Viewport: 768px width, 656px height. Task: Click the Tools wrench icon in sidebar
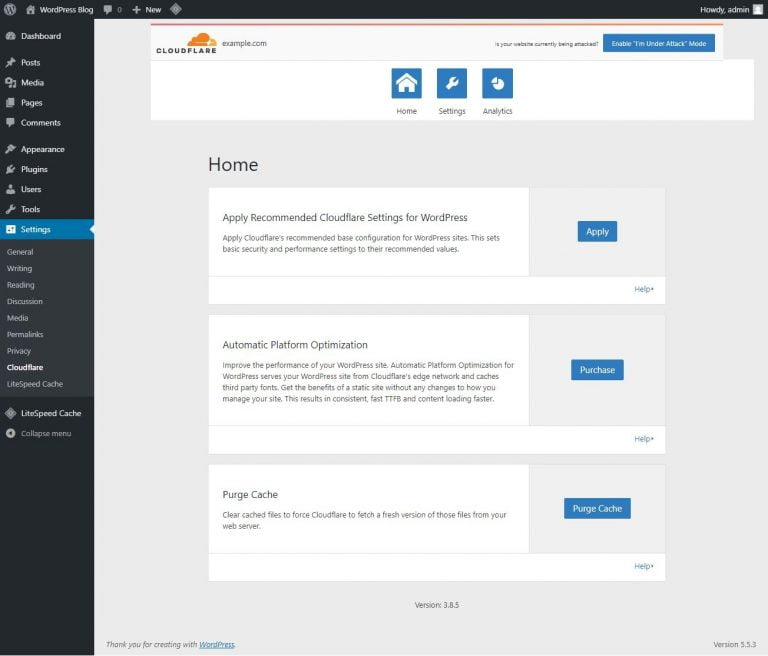point(10,209)
